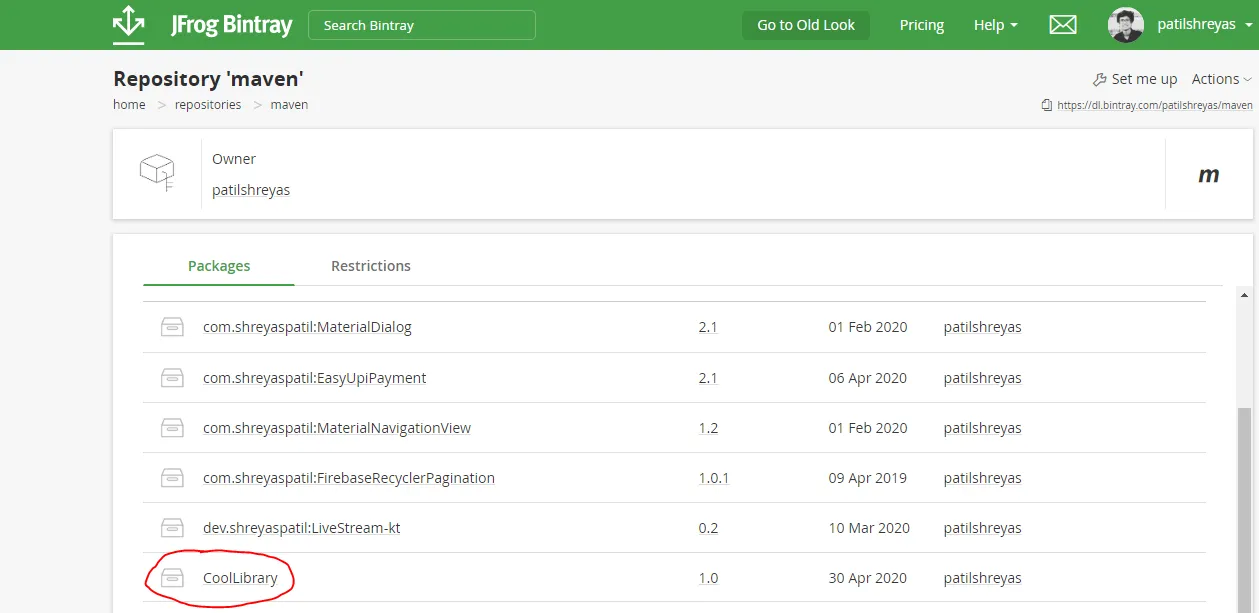The height and width of the screenshot is (613, 1259).
Task: Navigate to the repositories breadcrumb
Action: tap(208, 104)
